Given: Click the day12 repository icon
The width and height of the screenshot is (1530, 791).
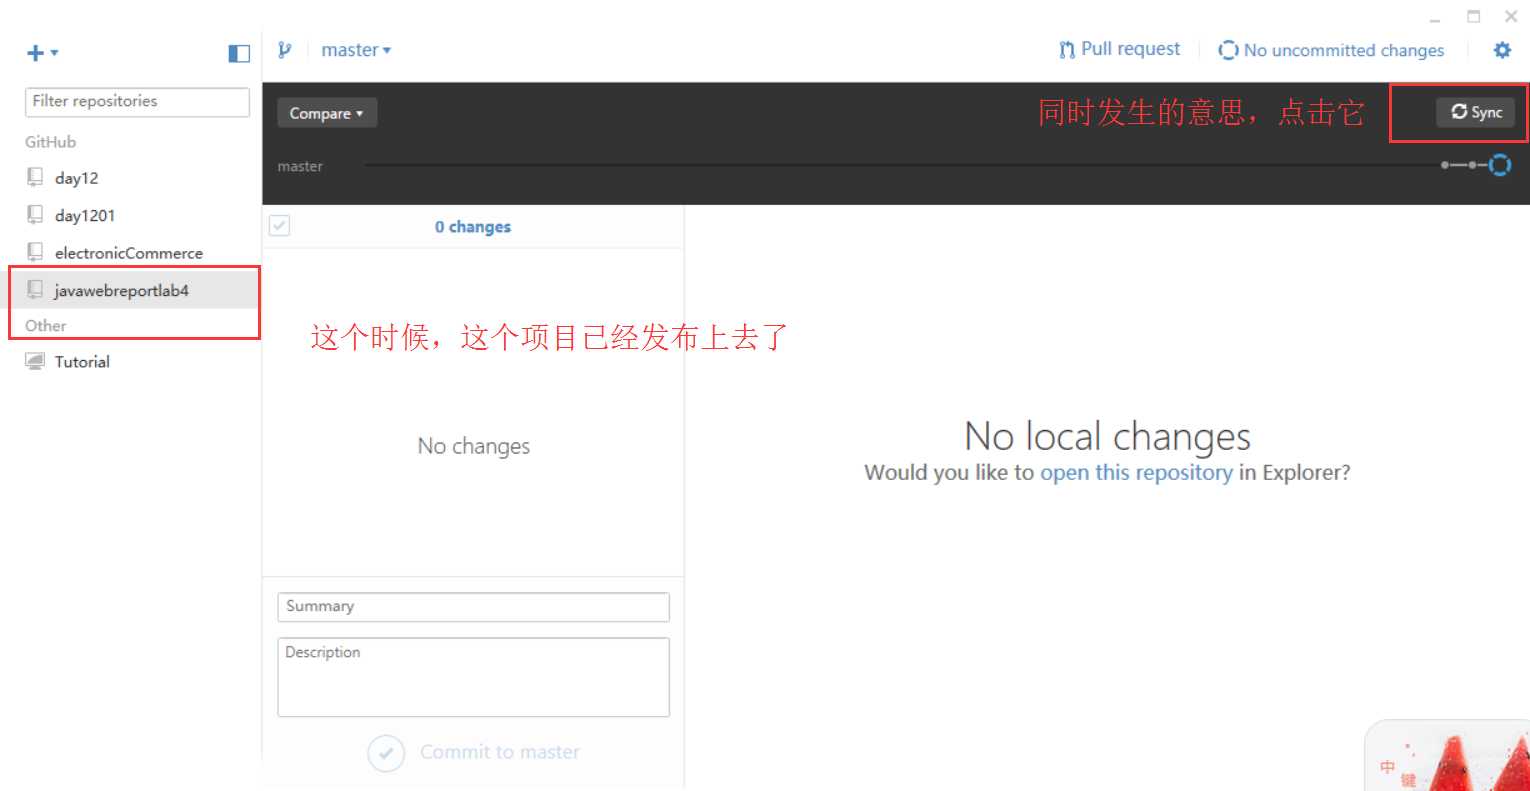Looking at the screenshot, I should (35, 177).
